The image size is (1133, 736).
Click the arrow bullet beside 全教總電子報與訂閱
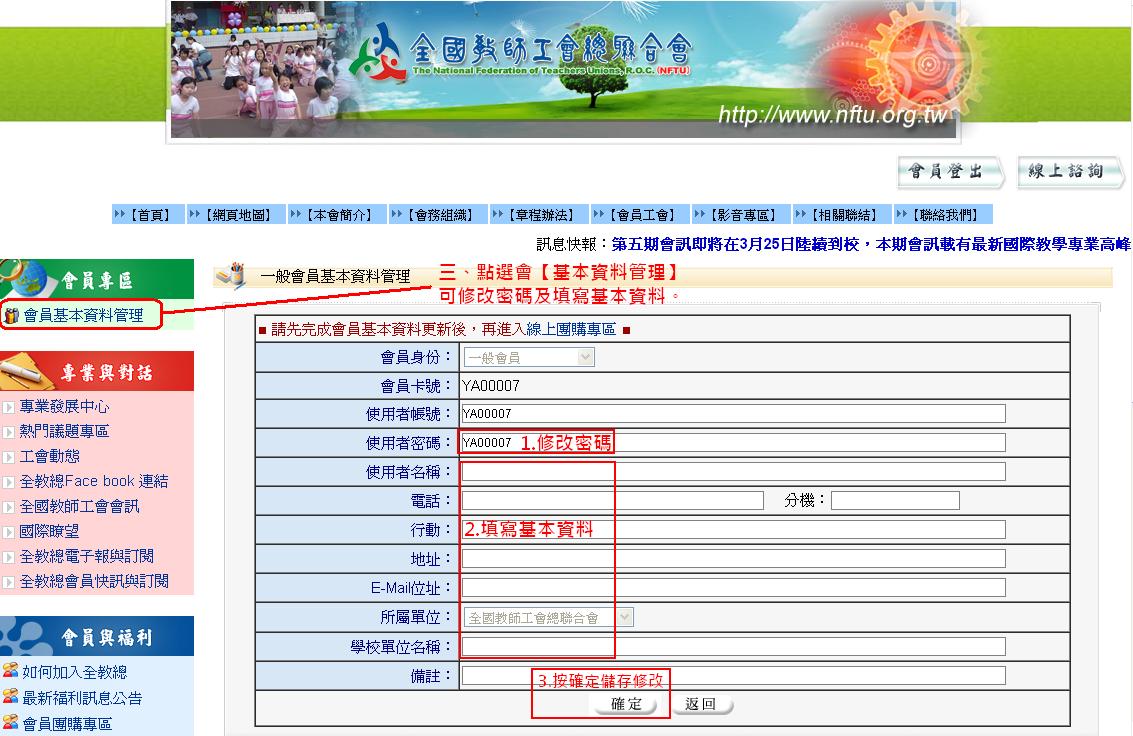(9, 557)
